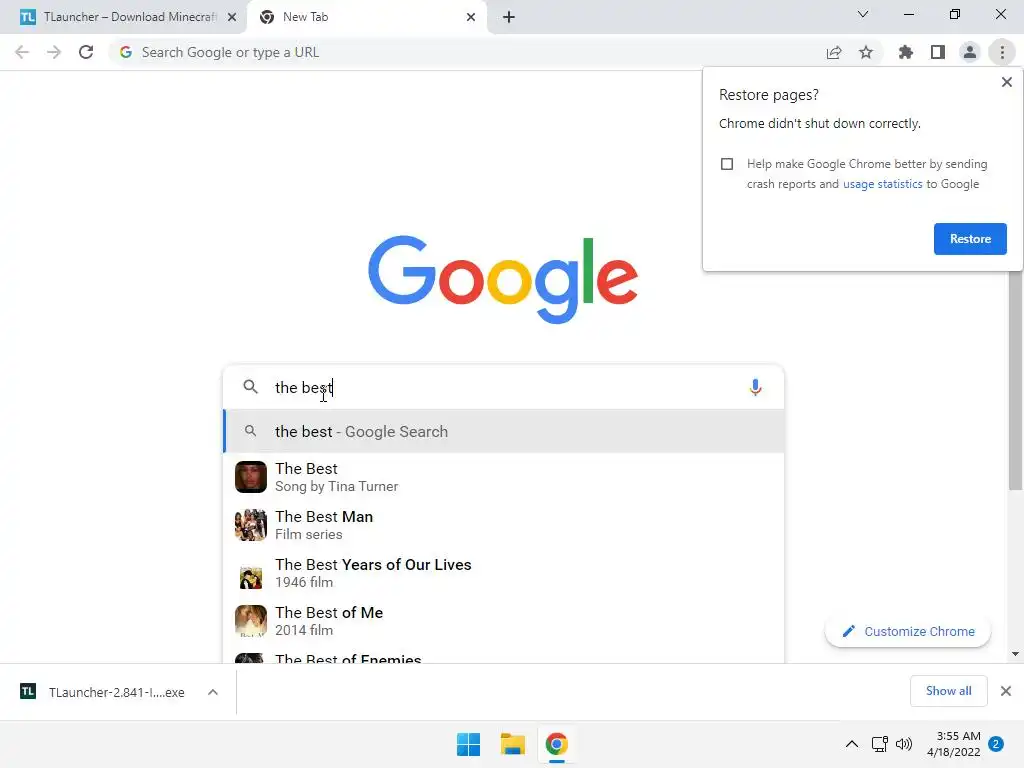Open Windows Start menu
Viewport: 1024px width, 768px height.
468,744
